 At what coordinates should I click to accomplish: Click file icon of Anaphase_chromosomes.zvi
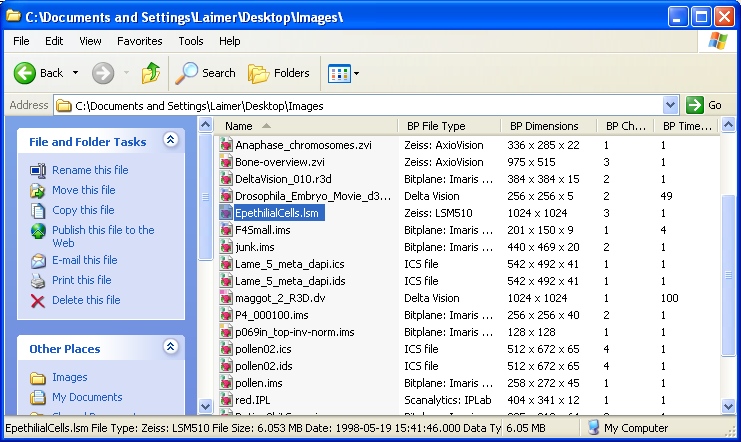tap(226, 145)
